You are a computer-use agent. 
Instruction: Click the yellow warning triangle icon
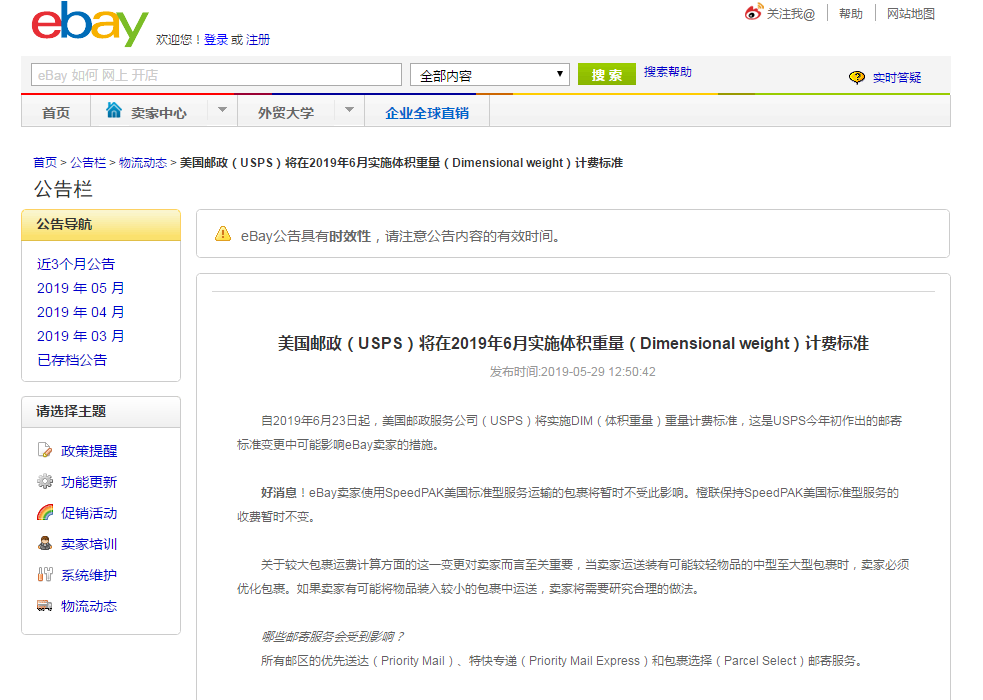223,234
